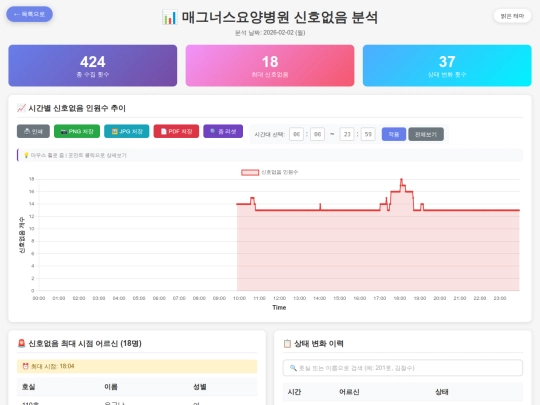Click the 상태 column header
Image resolution: width=540 pixels, height=405 pixels.
tap(442, 392)
